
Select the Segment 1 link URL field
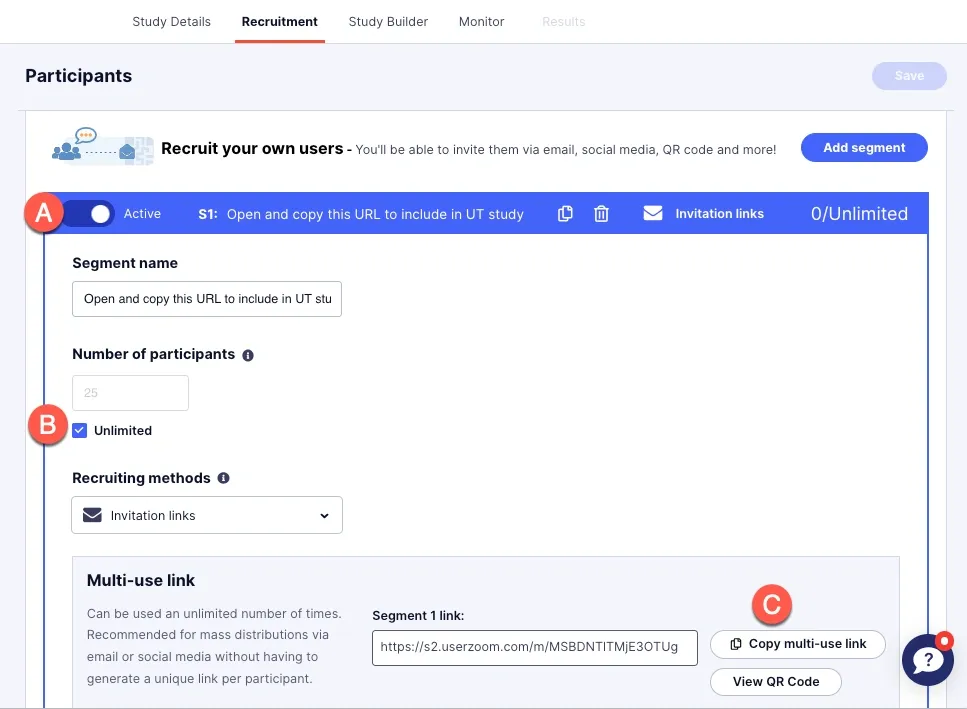point(534,647)
